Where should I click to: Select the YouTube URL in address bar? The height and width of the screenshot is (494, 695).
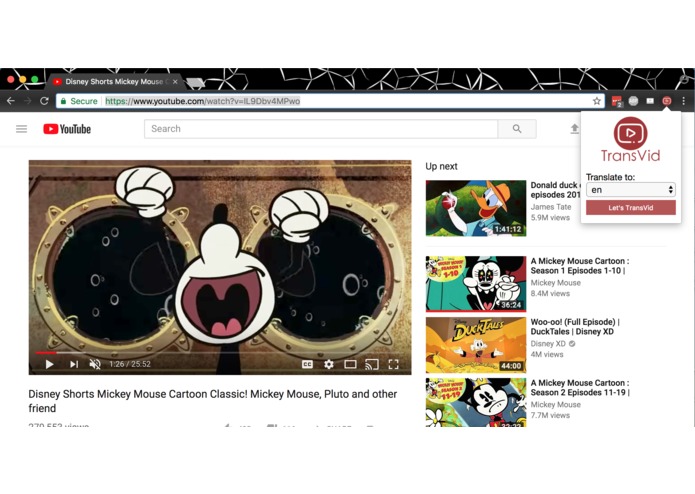tap(203, 101)
